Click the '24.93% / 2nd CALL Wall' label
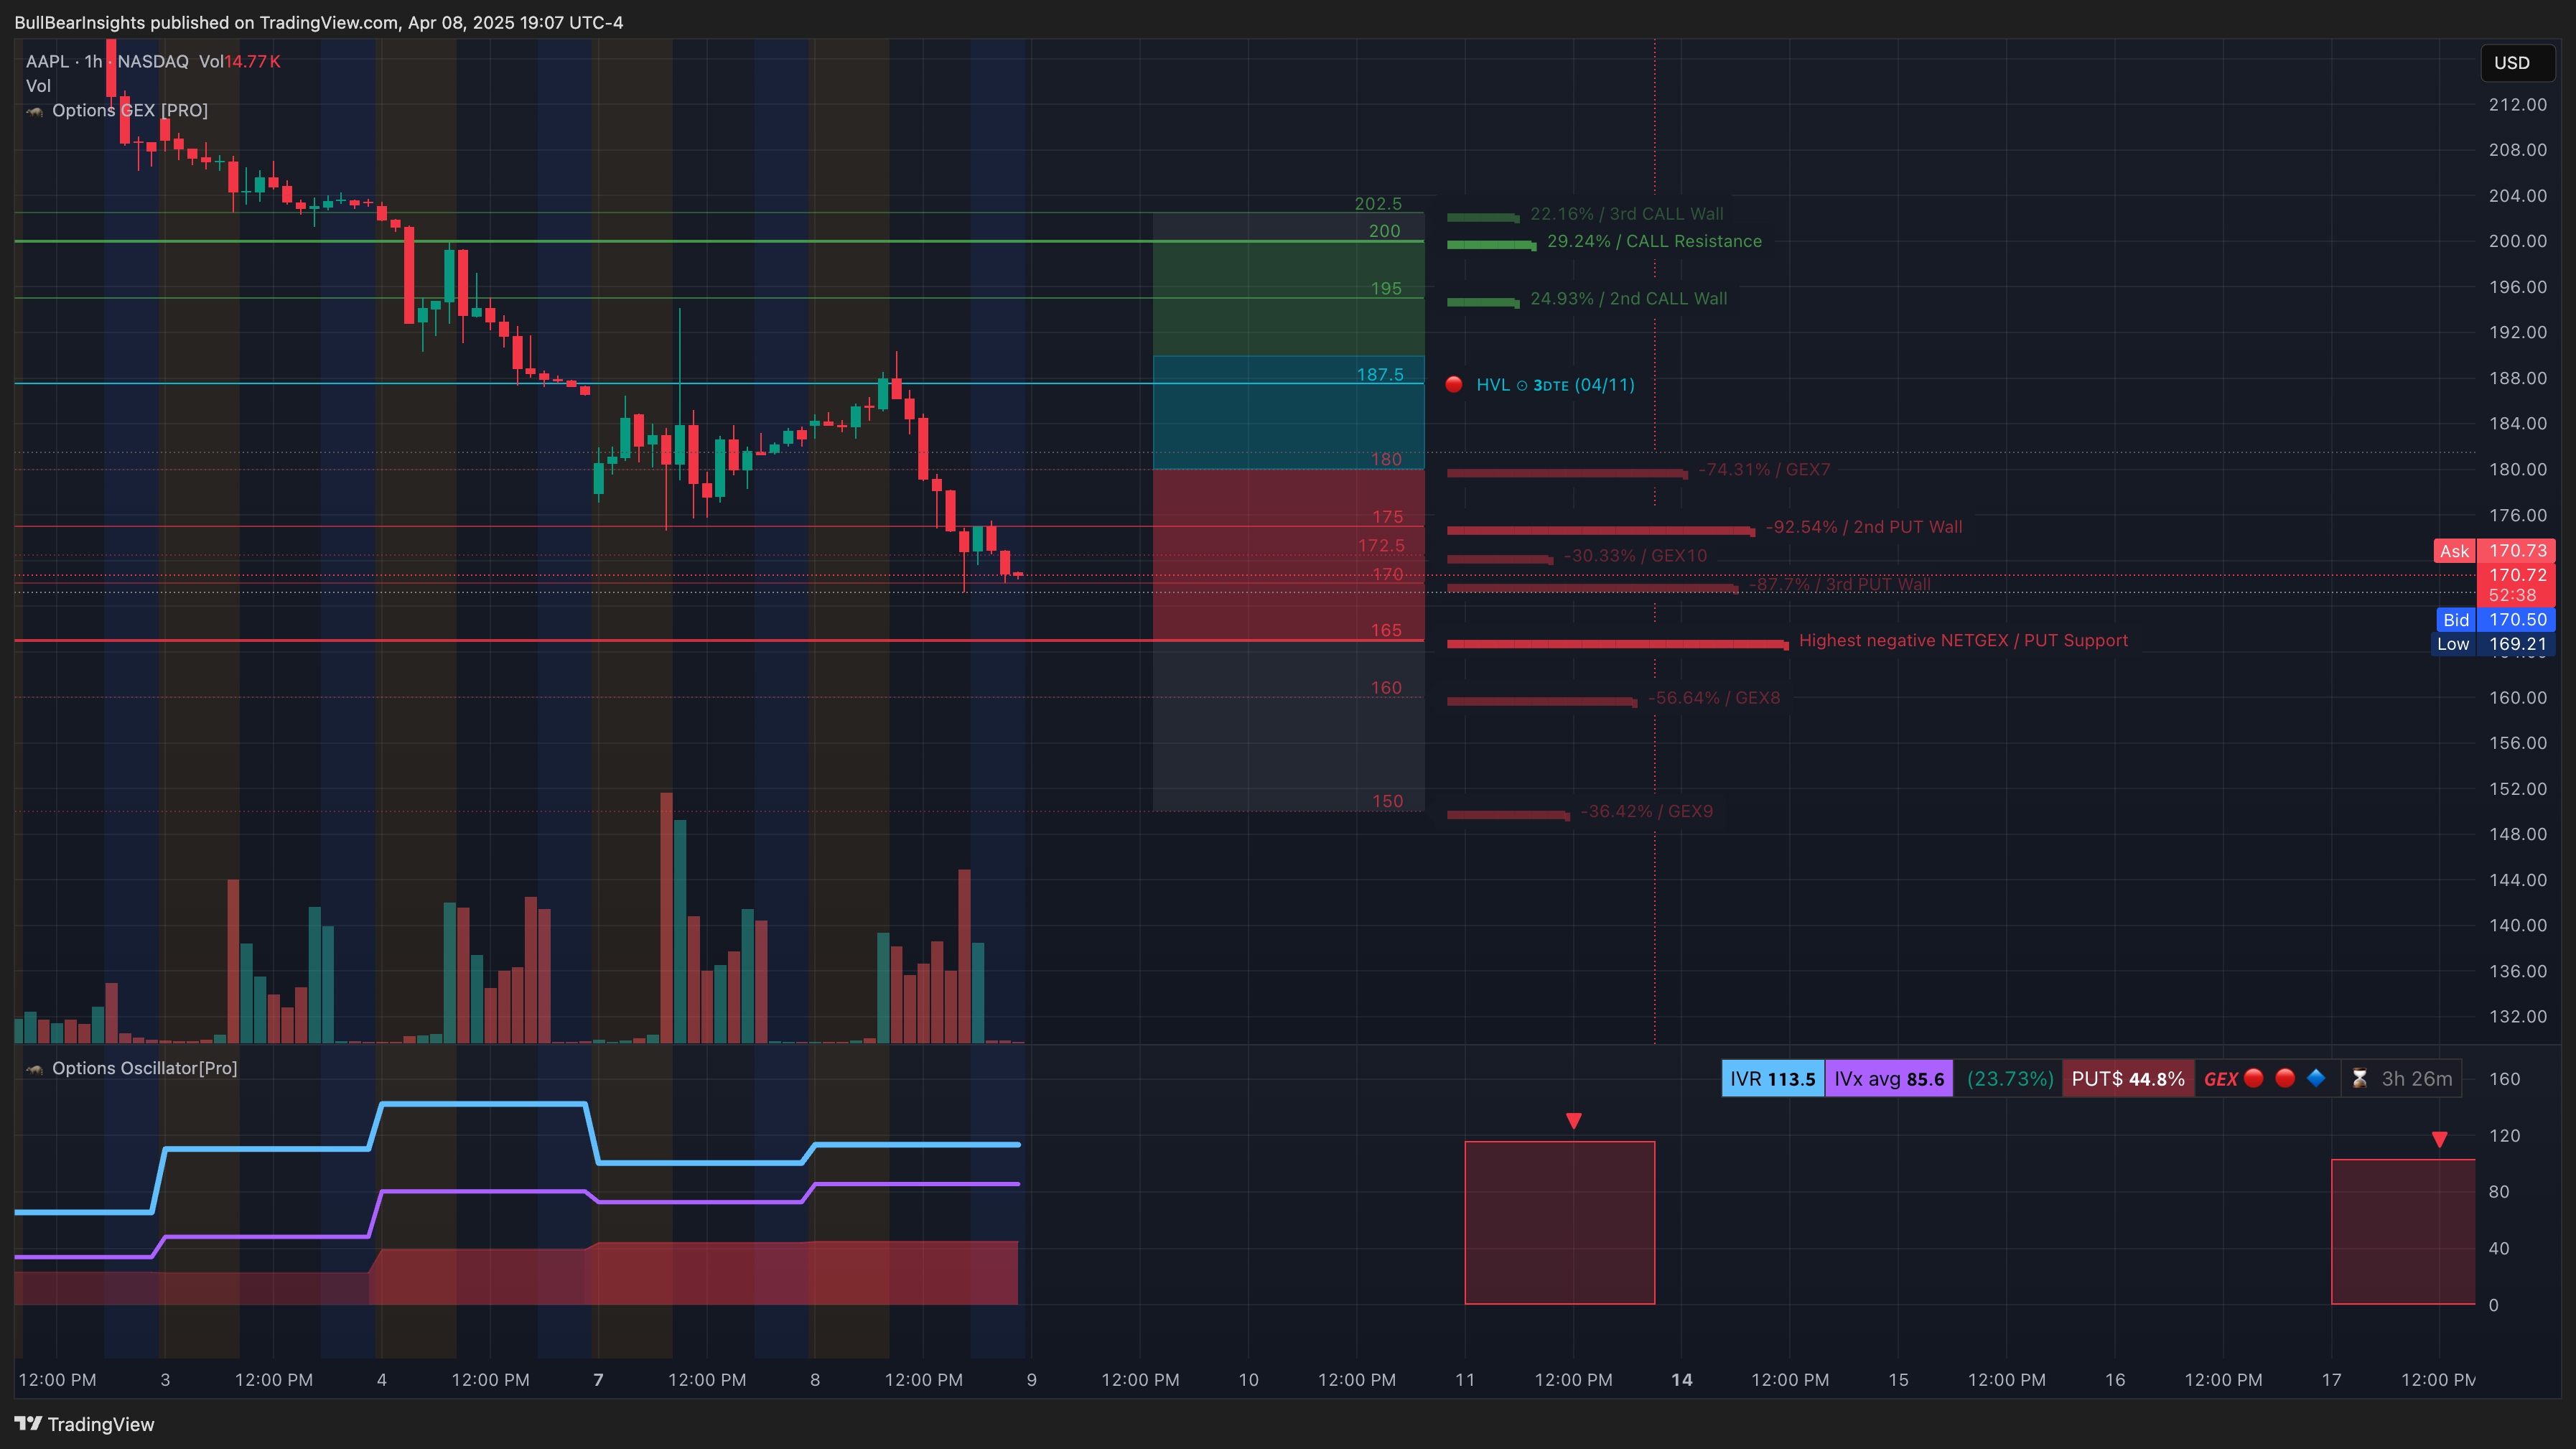The height and width of the screenshot is (1449, 2576). (1628, 299)
